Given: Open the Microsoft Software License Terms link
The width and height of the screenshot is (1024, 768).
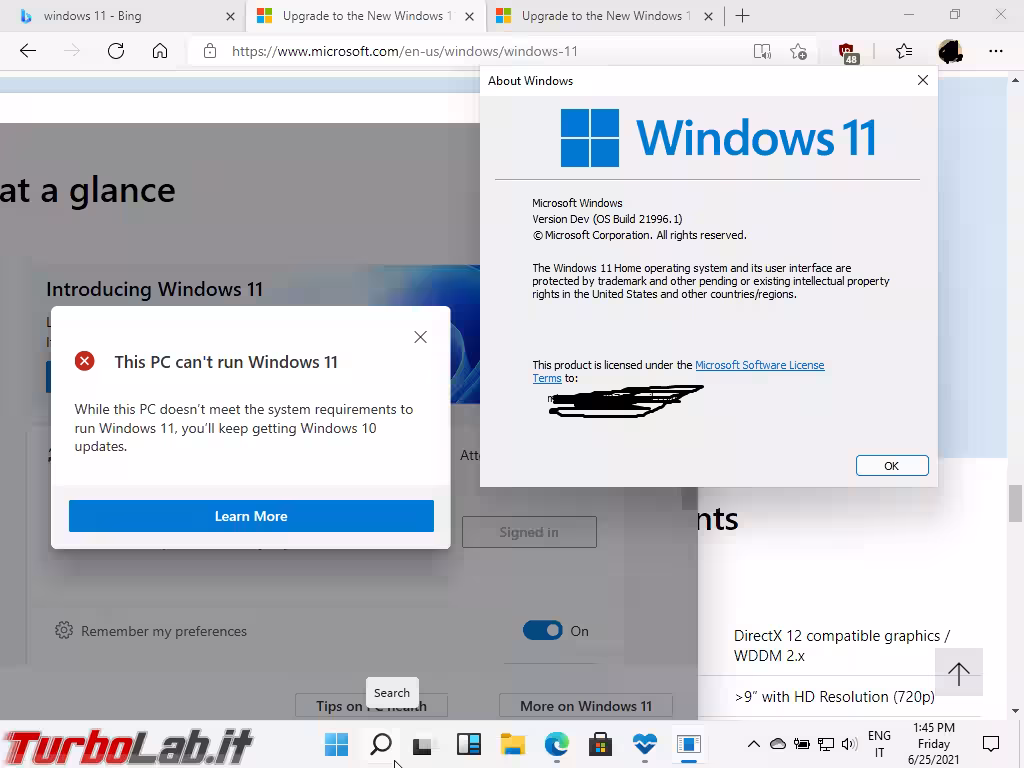Looking at the screenshot, I should (x=760, y=365).
